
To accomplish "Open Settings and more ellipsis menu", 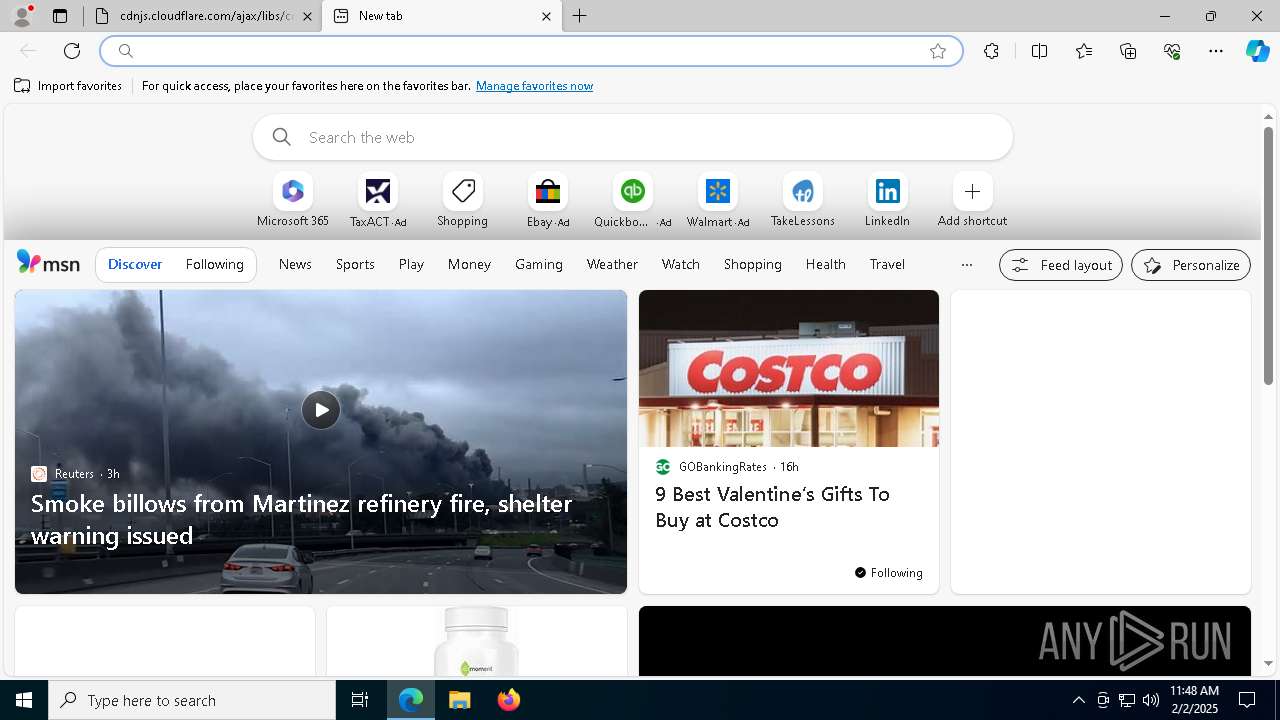I will pos(1216,51).
